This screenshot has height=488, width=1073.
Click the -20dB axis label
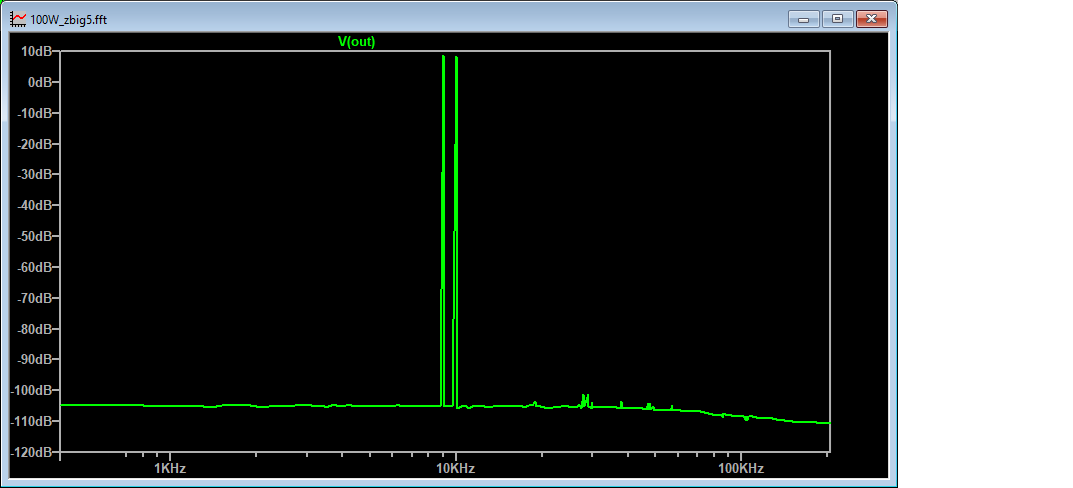tap(35, 144)
